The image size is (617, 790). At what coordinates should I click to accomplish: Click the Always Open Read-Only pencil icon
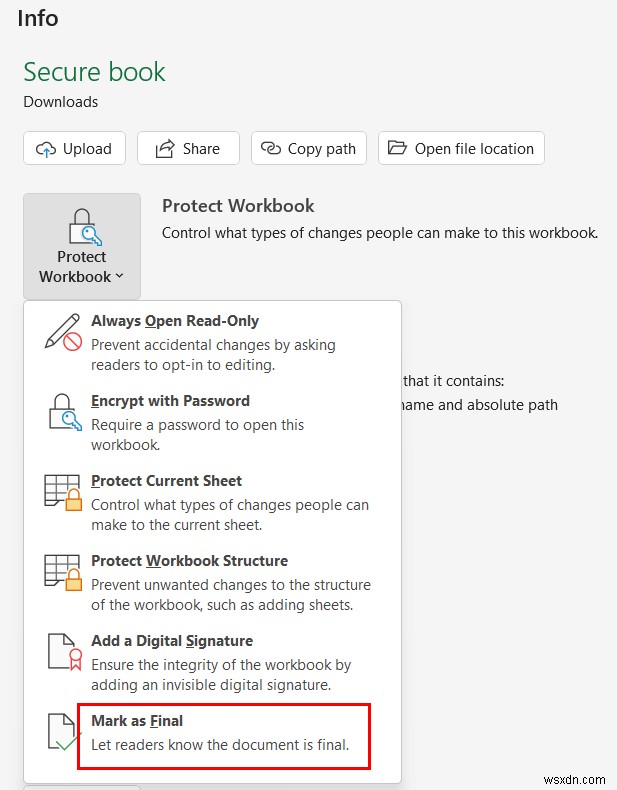(x=63, y=332)
